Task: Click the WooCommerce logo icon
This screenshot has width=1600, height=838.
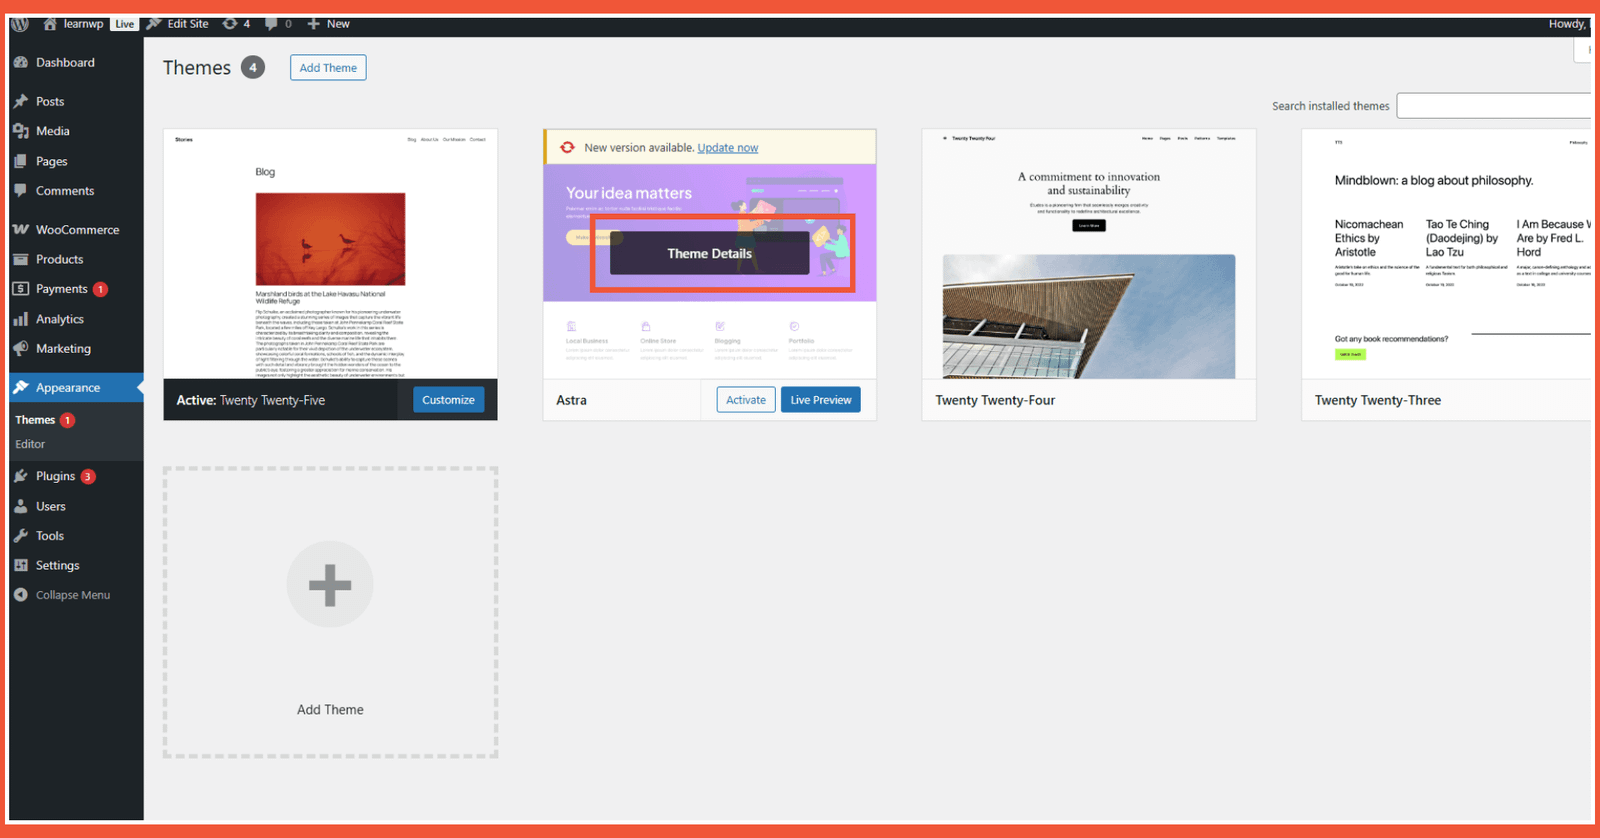Action: tap(21, 229)
